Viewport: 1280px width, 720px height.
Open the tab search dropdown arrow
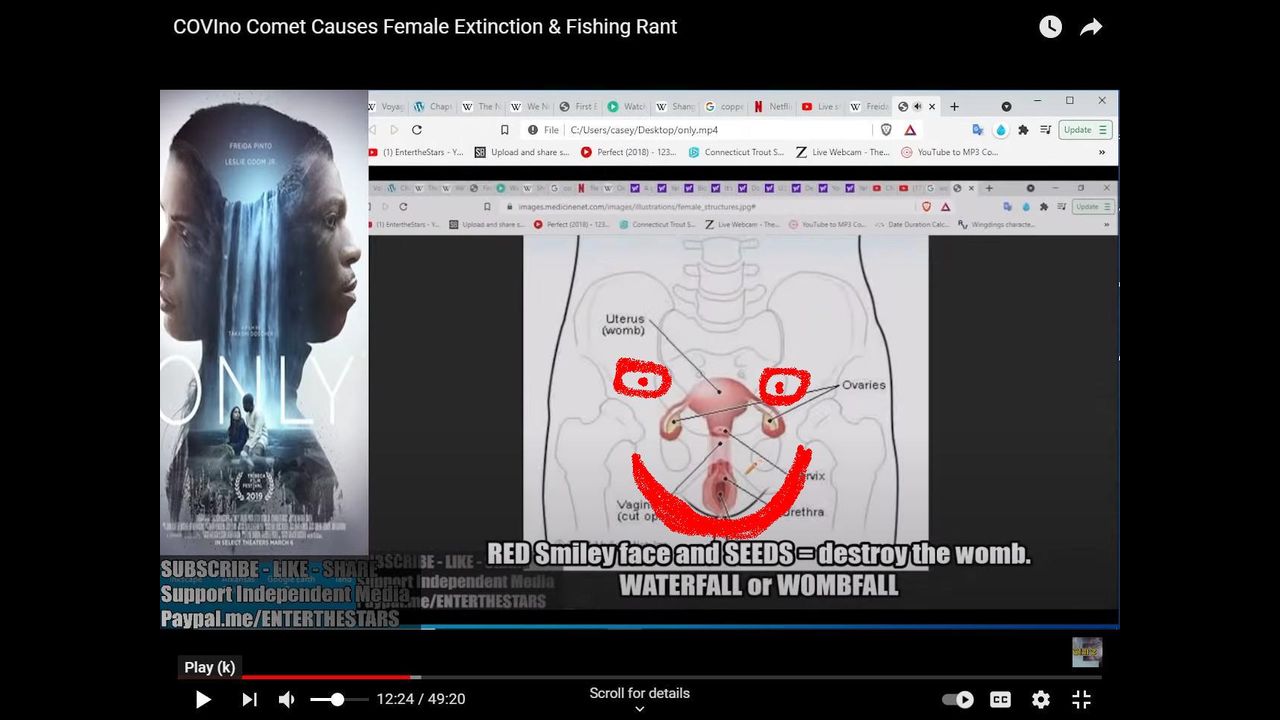1006,106
